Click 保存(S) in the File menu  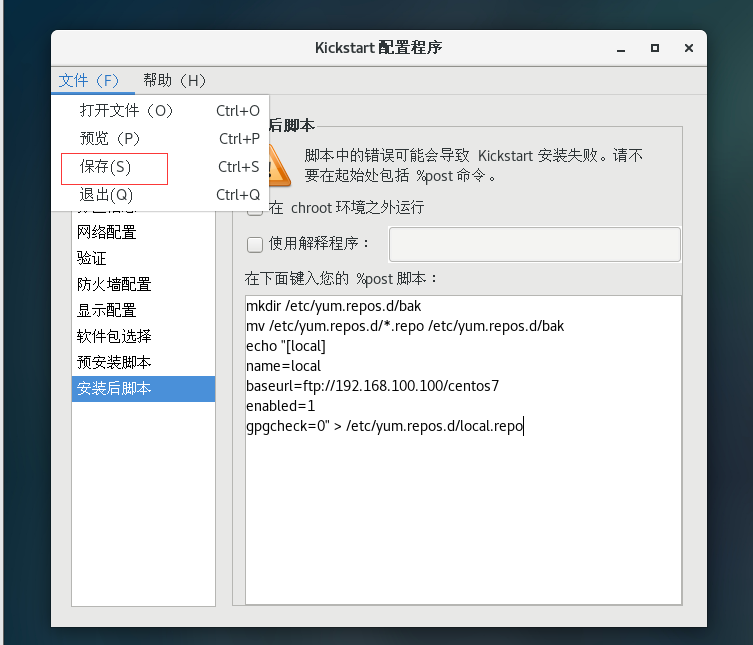pyautogui.click(x=160, y=167)
